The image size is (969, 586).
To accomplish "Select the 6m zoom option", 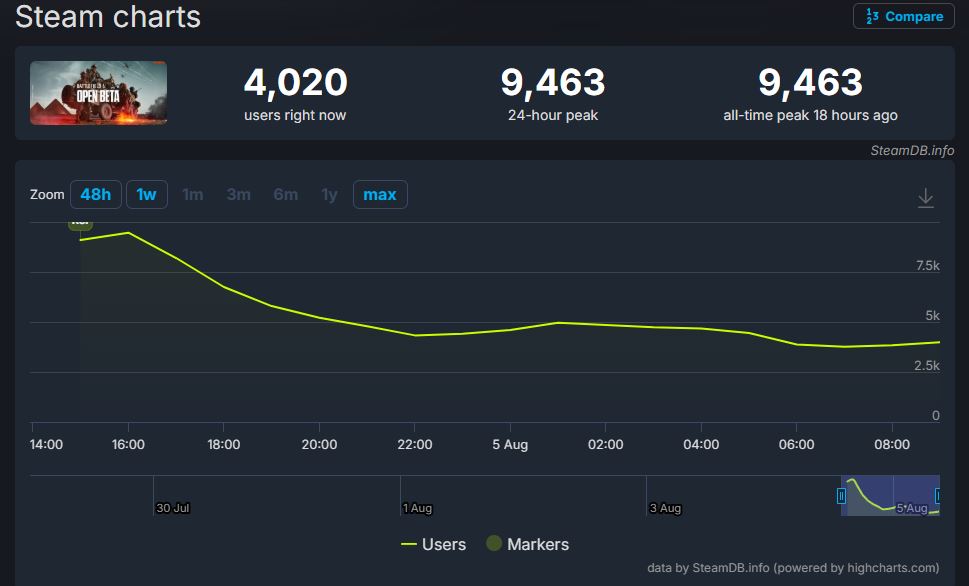I will point(285,194).
